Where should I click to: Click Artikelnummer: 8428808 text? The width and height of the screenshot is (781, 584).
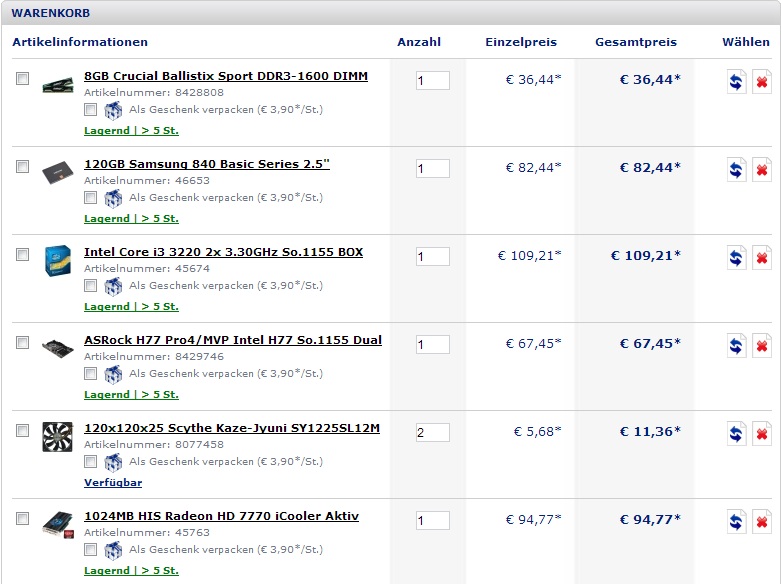click(x=154, y=93)
